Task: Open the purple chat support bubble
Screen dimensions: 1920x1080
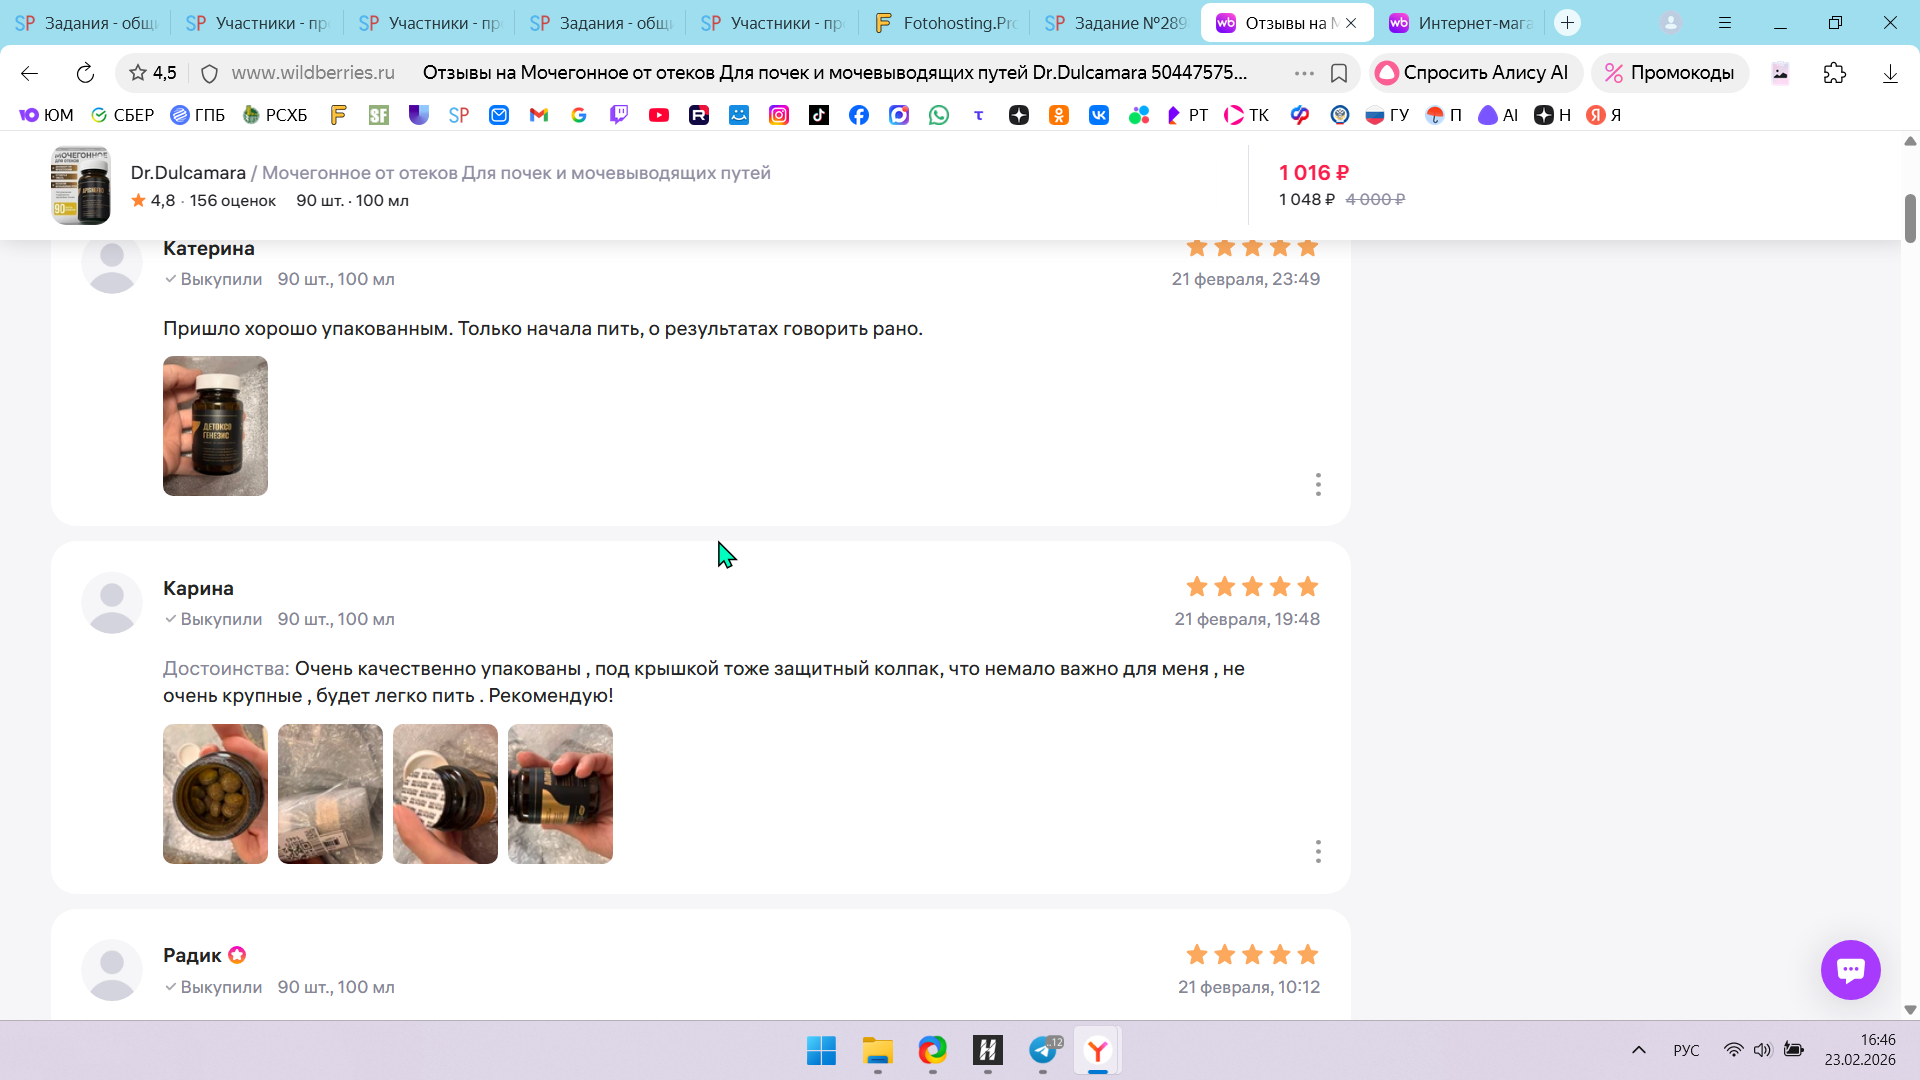Action: click(1850, 969)
